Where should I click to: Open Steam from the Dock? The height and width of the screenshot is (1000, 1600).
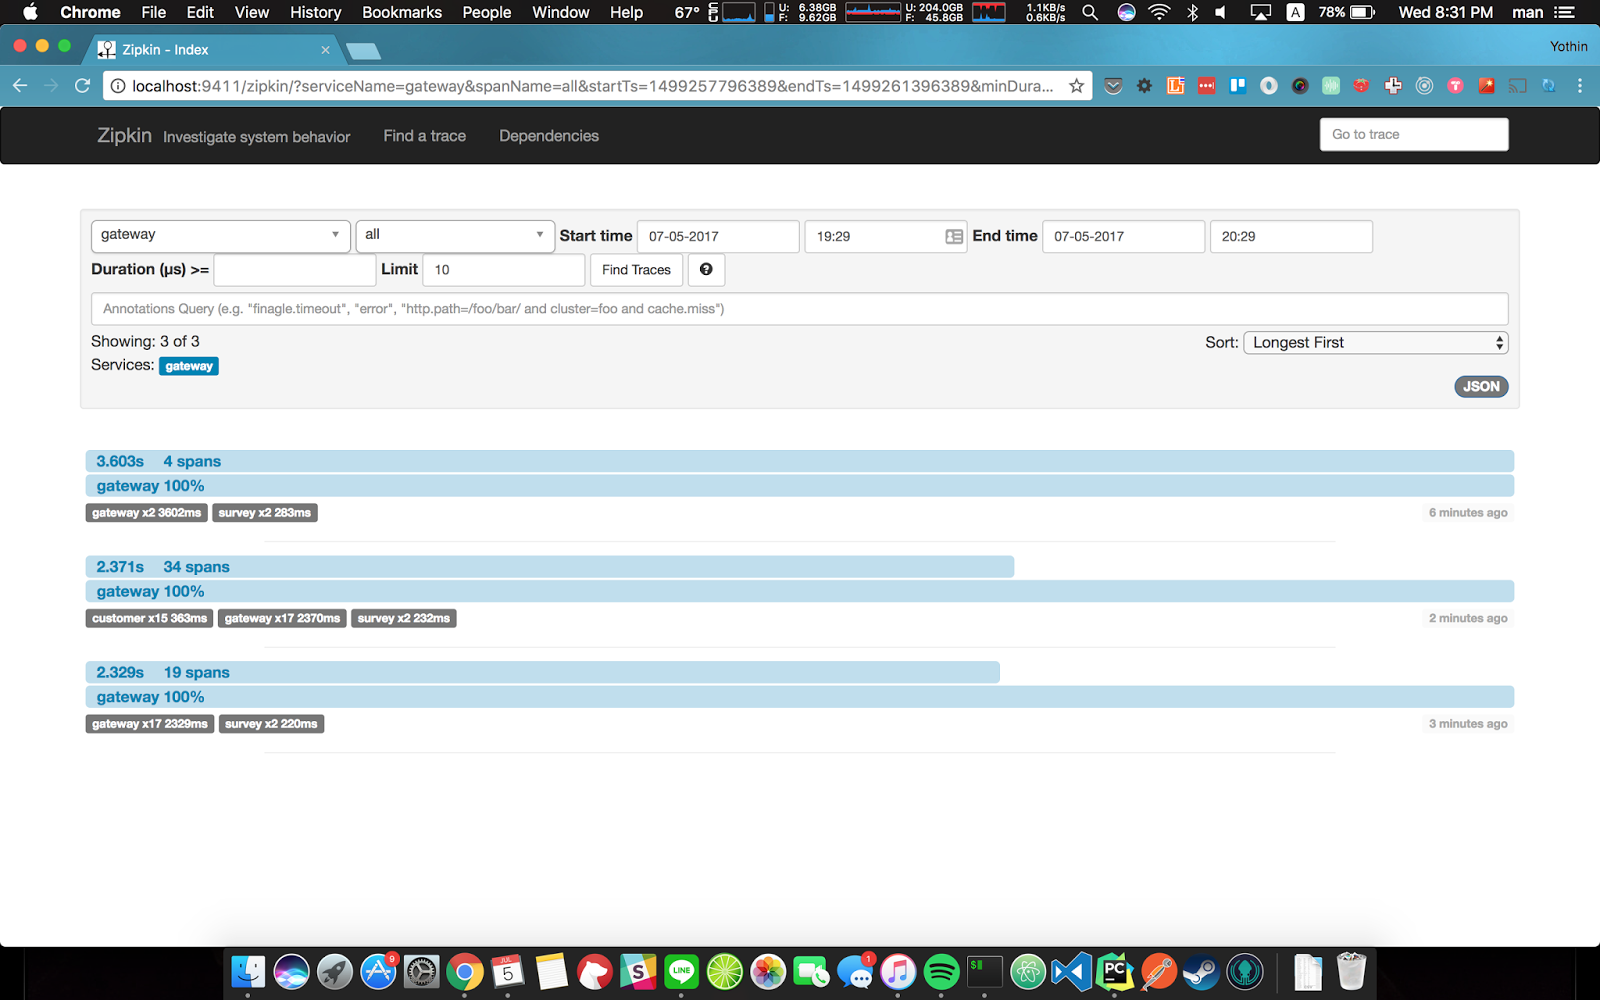(x=1201, y=971)
